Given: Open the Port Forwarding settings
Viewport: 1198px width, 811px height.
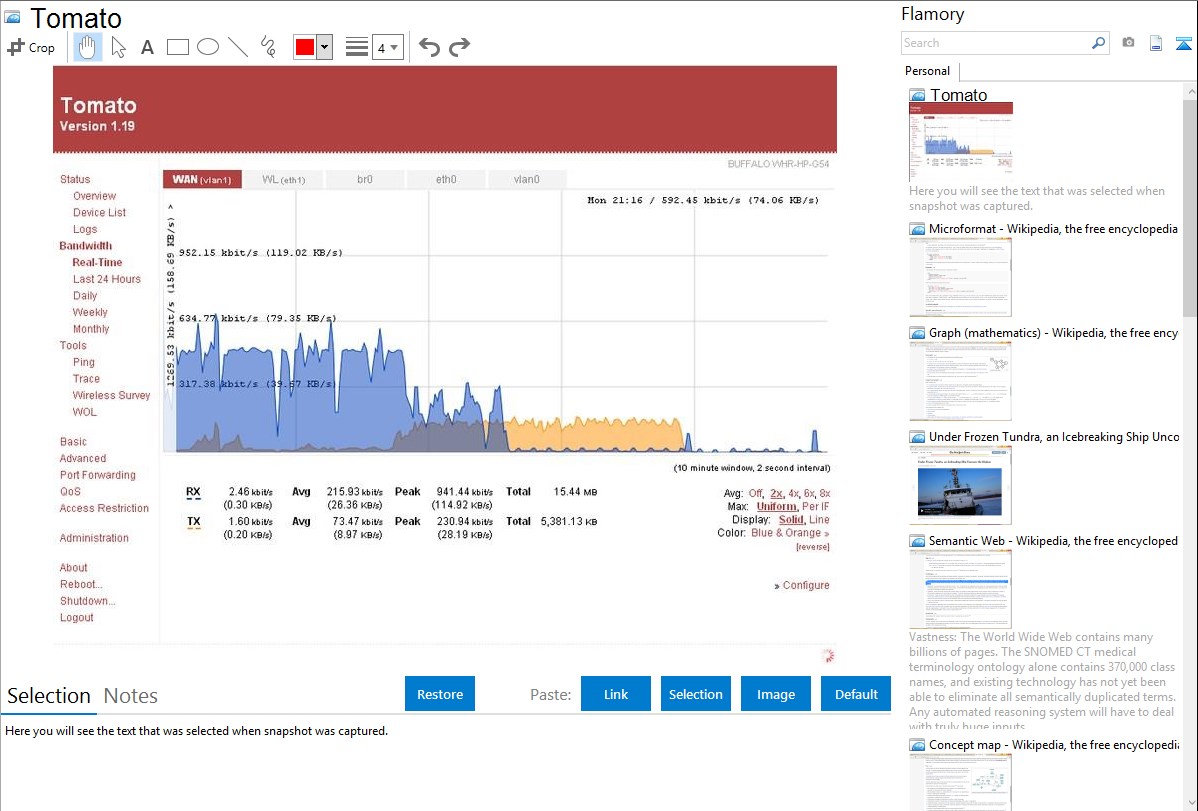Looking at the screenshot, I should pyautogui.click(x=98, y=475).
